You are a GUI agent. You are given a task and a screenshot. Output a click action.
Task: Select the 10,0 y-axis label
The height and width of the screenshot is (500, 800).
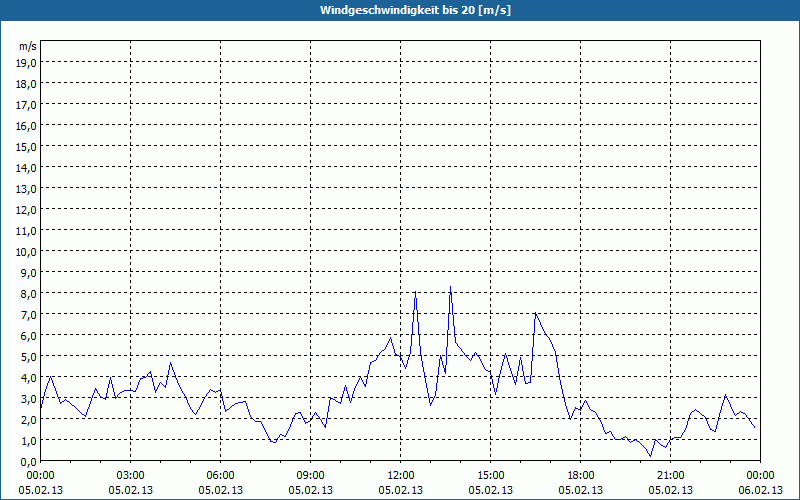tap(26, 252)
